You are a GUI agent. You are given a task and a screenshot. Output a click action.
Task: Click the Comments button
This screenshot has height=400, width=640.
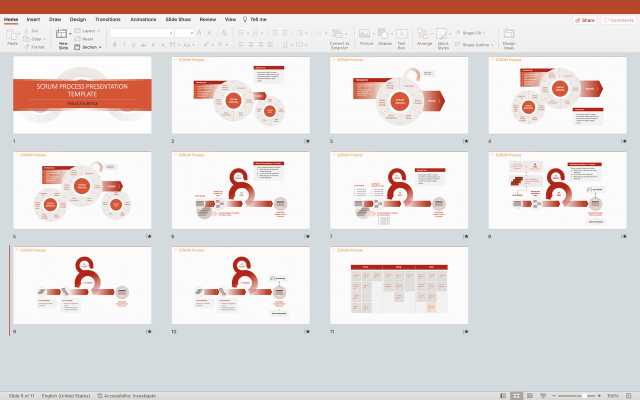(x=618, y=19)
